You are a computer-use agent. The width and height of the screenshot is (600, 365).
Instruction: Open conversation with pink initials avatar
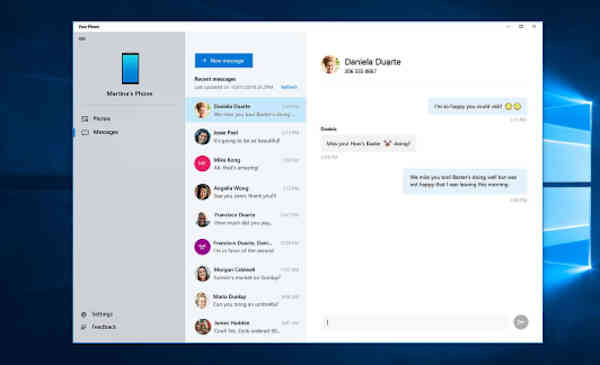[246, 164]
